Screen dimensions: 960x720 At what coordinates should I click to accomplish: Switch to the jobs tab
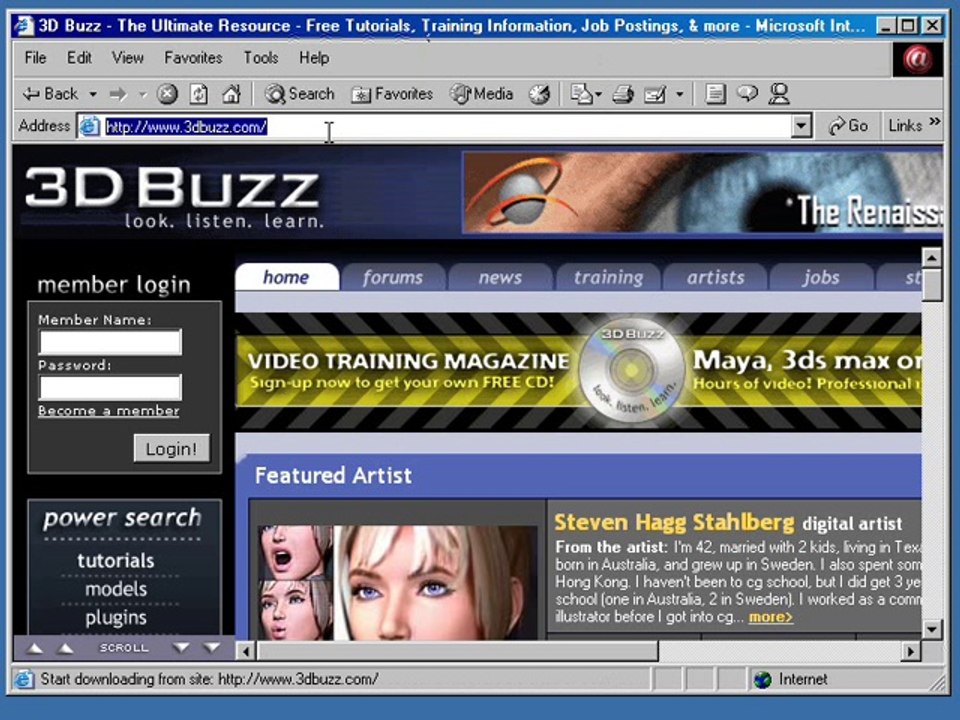pyautogui.click(x=821, y=277)
